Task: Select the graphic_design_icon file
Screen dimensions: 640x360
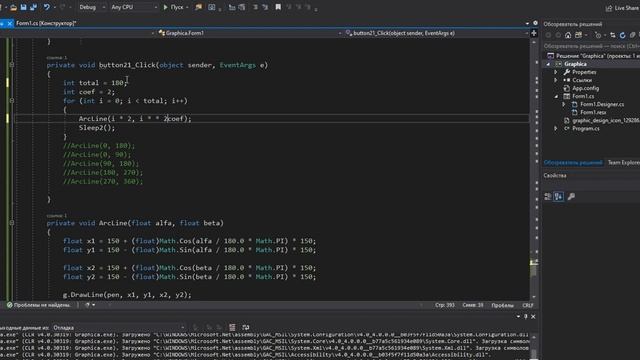Action: [x=606, y=120]
